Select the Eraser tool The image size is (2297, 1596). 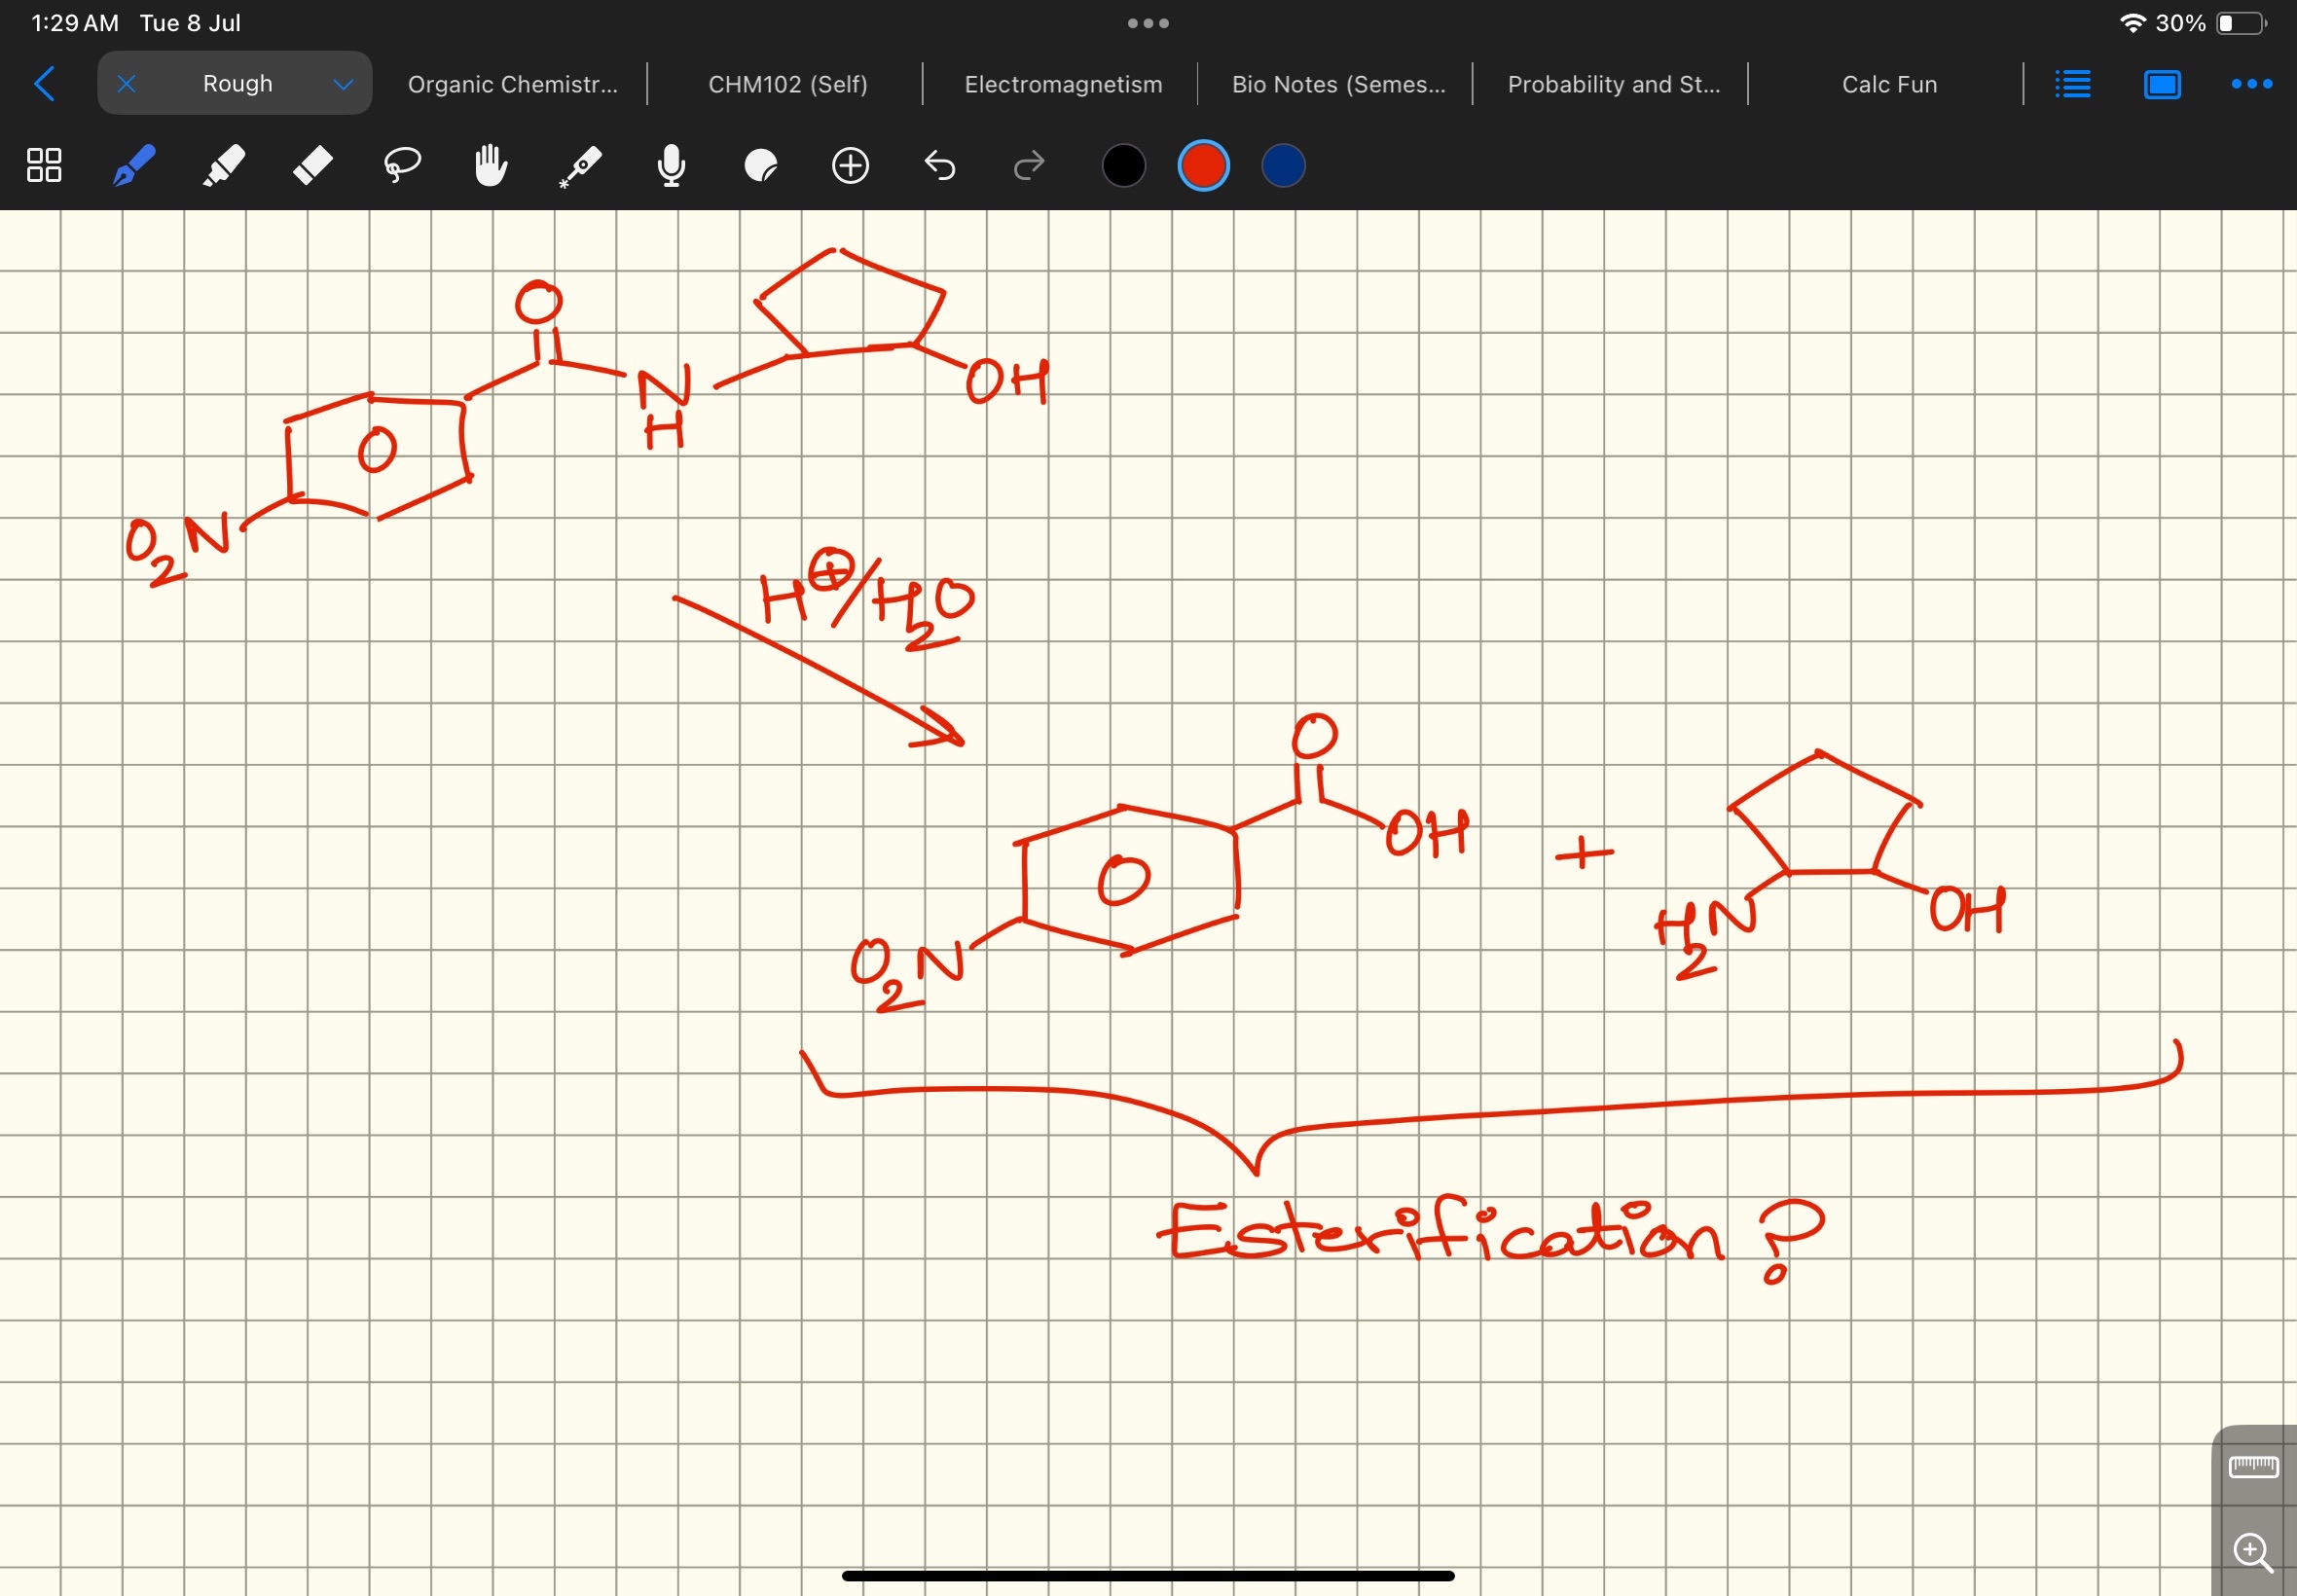tap(312, 165)
